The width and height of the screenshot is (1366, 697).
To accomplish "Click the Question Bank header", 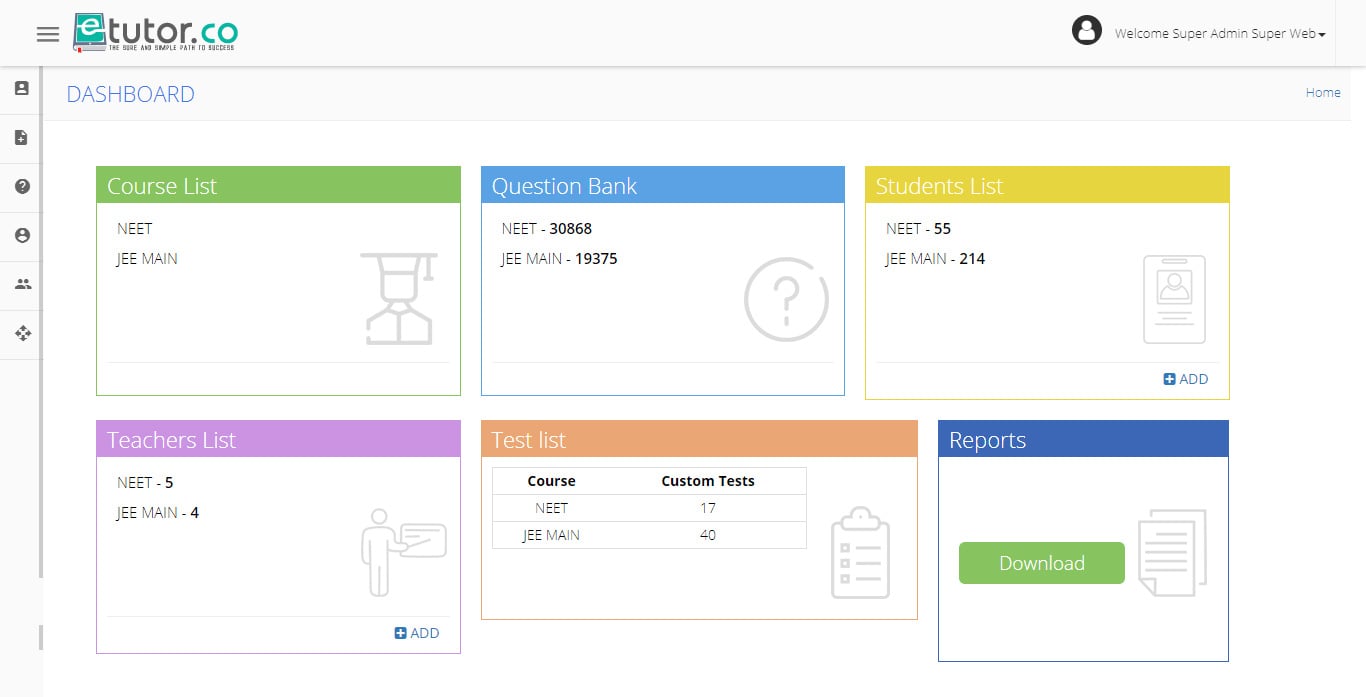I will 663,185.
